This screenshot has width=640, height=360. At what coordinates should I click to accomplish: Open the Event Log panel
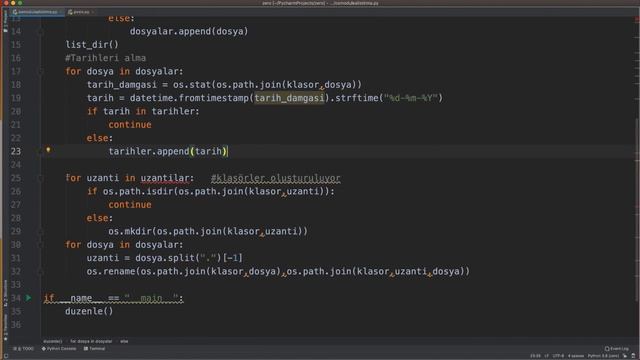click(x=616, y=349)
